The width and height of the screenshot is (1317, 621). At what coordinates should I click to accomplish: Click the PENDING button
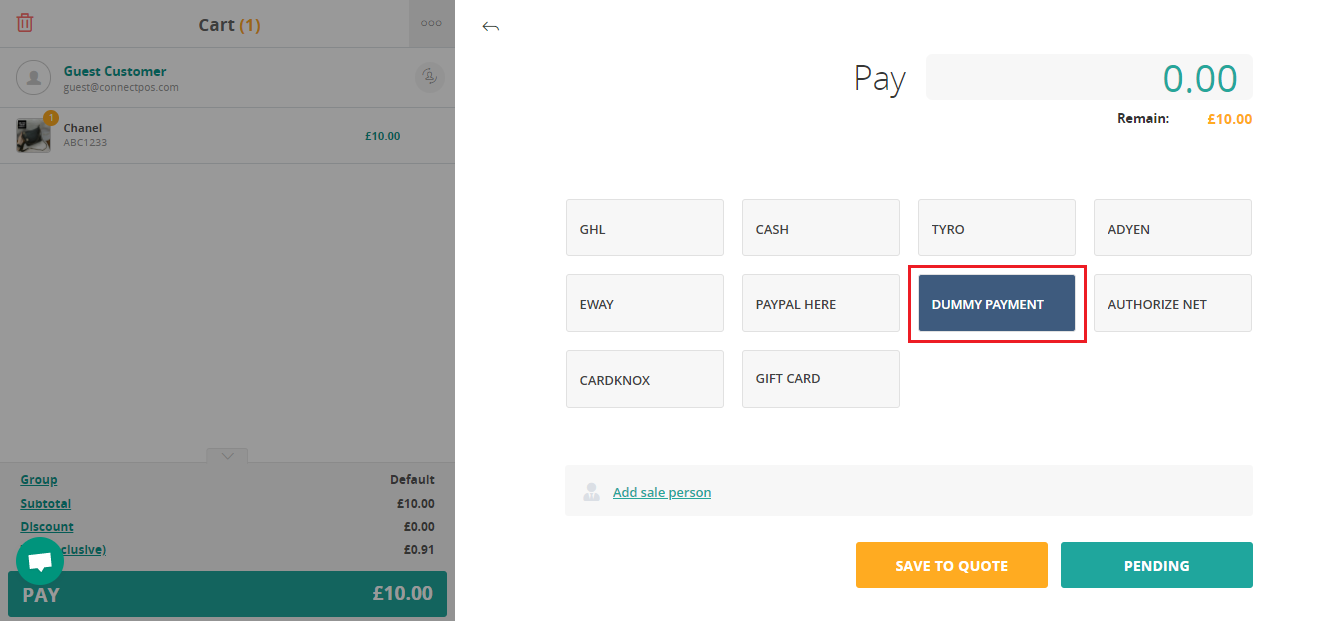(x=1157, y=565)
